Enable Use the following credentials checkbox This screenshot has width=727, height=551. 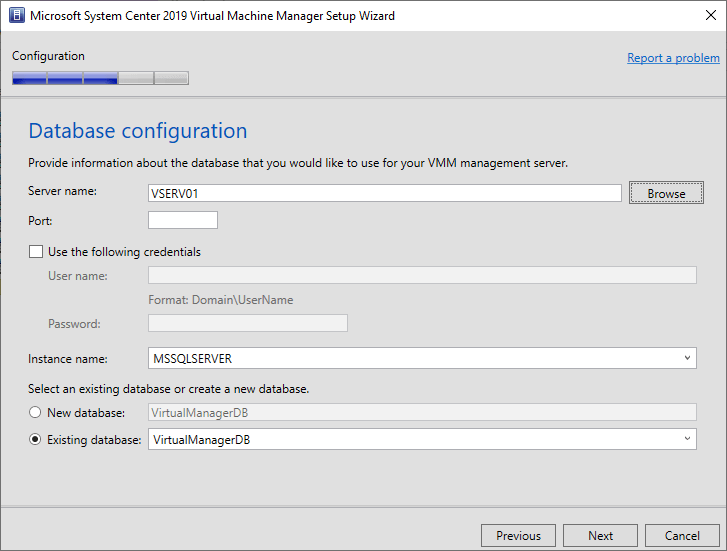click(36, 252)
